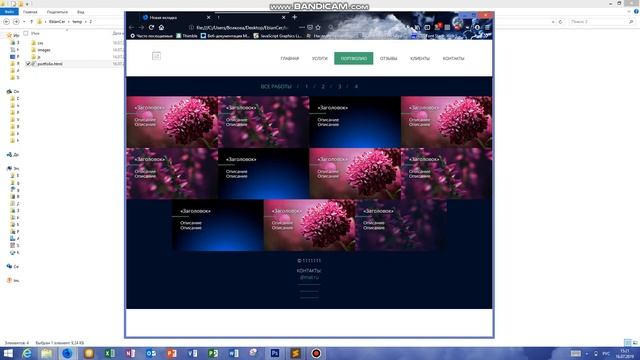Reload the page in Firefox
The width and height of the screenshot is (640, 360).
(x=151, y=27)
